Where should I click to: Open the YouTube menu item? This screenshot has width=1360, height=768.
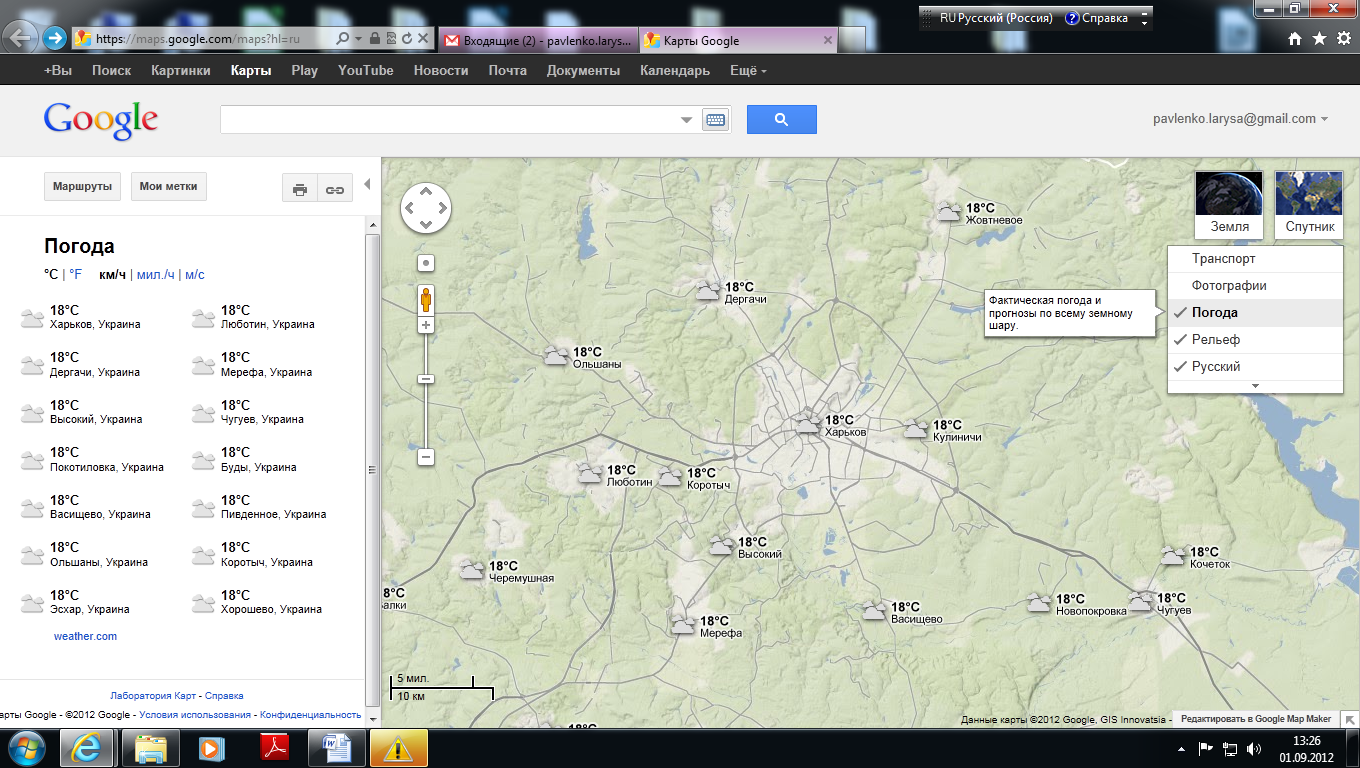tap(366, 71)
